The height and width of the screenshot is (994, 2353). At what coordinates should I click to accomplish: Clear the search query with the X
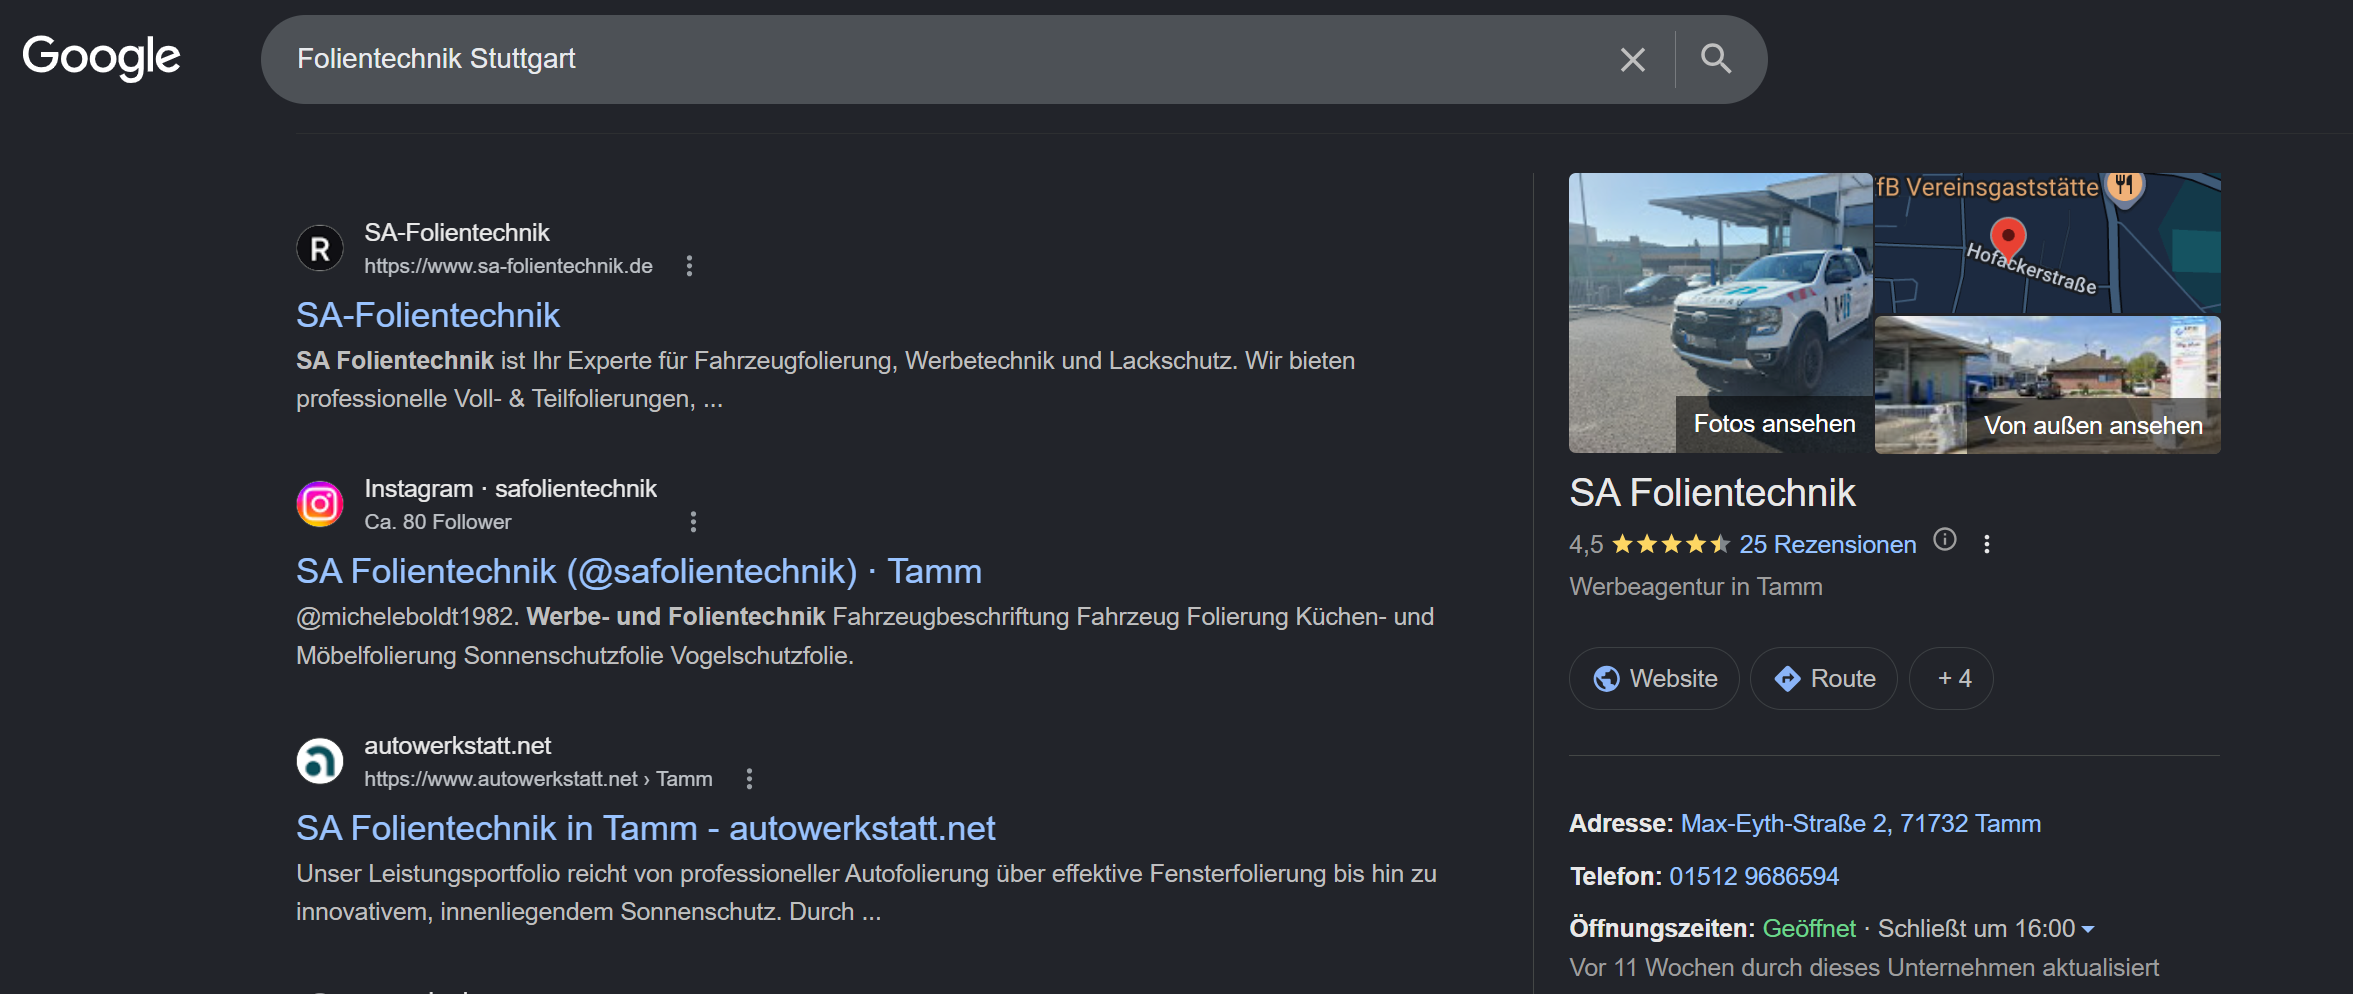pyautogui.click(x=1632, y=60)
